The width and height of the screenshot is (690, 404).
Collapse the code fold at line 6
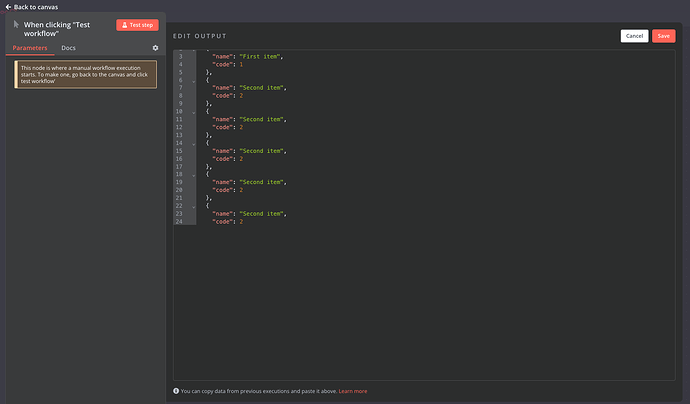[x=193, y=81]
